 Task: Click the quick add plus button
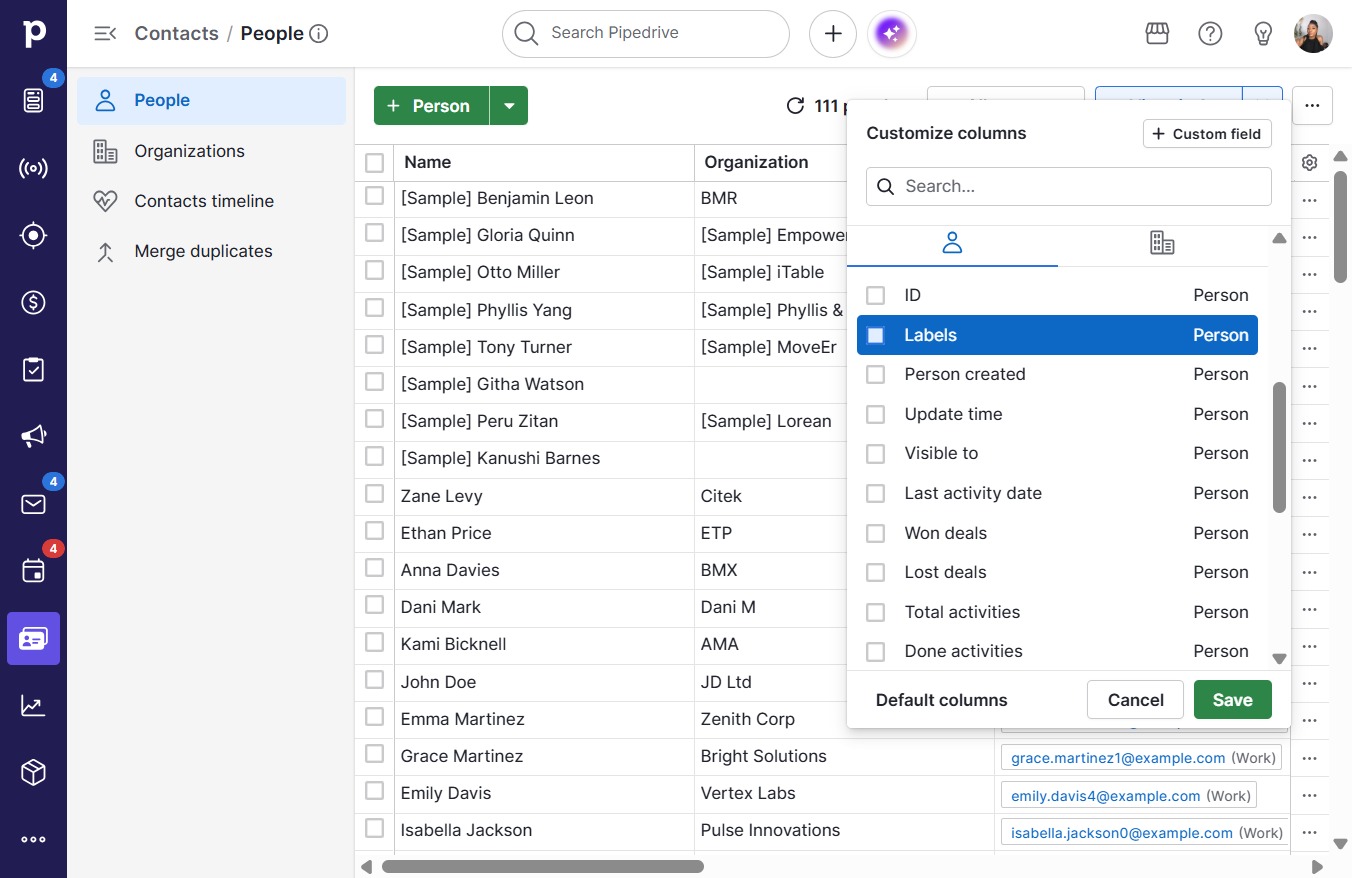coord(833,34)
